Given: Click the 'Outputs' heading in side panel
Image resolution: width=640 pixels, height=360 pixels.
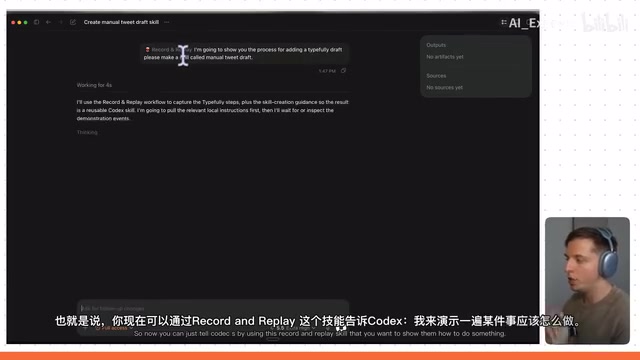Looking at the screenshot, I should click(x=436, y=45).
